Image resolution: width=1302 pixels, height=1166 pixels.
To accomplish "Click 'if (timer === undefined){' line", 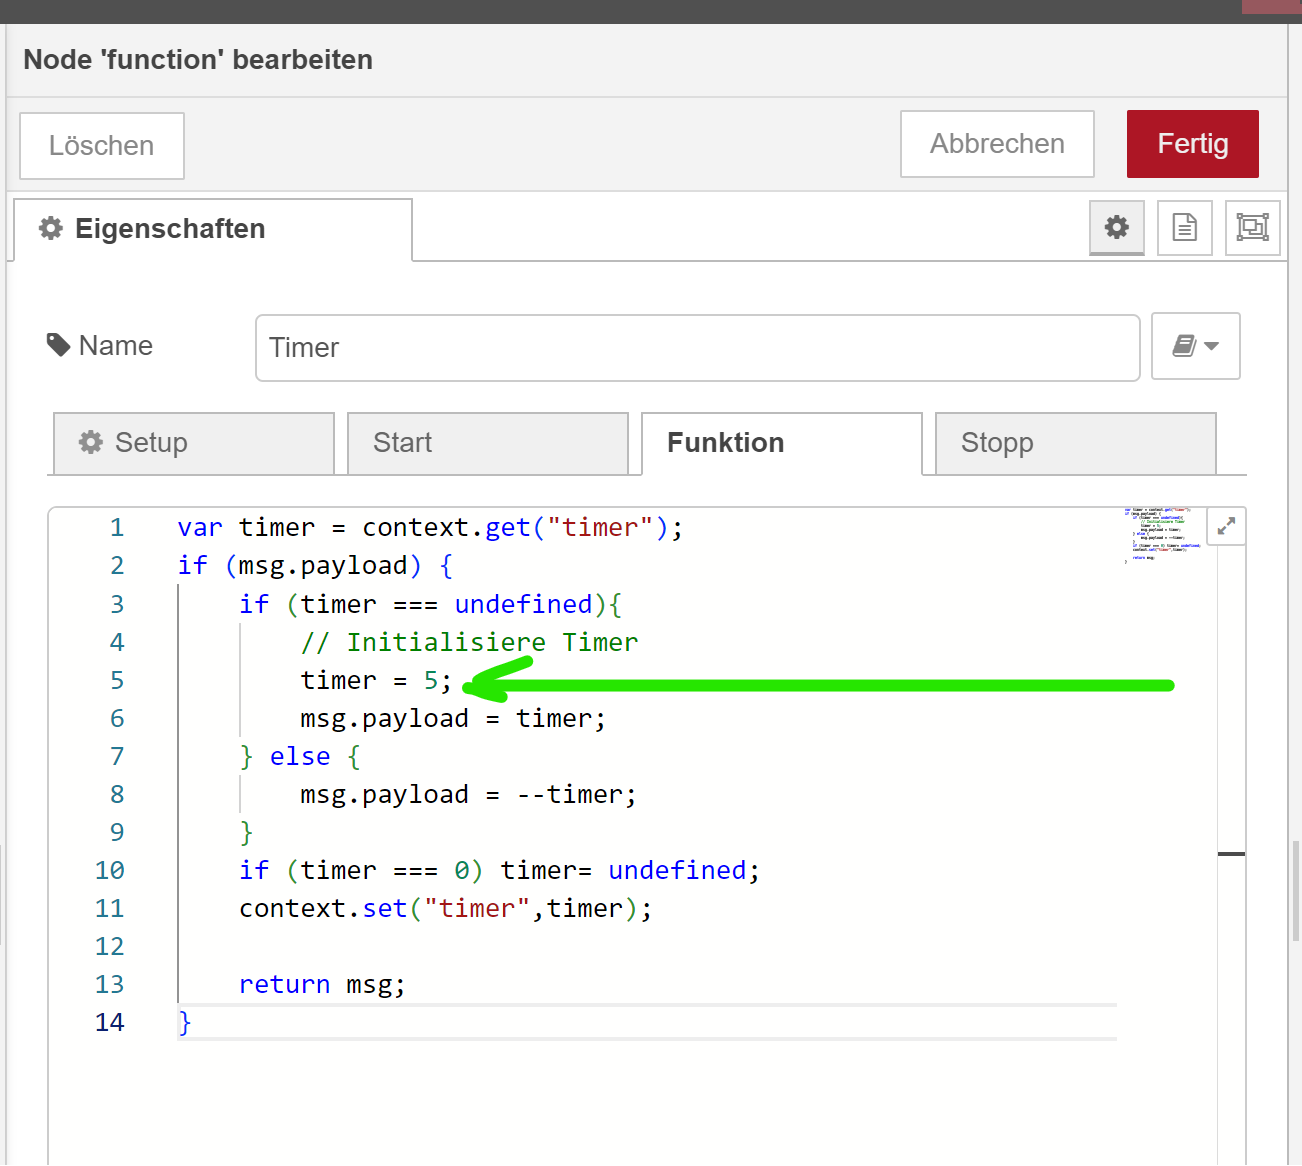I will click(430, 605).
